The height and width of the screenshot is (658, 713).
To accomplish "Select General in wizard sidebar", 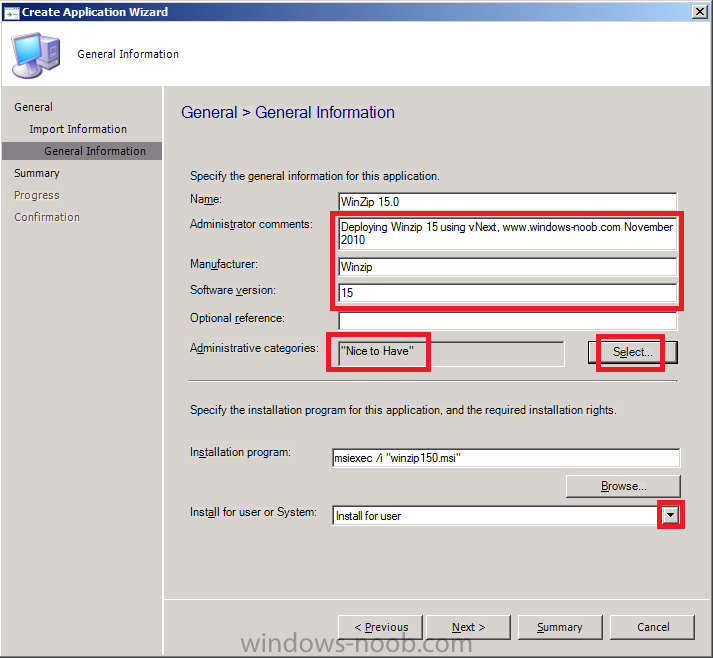I will pos(34,107).
